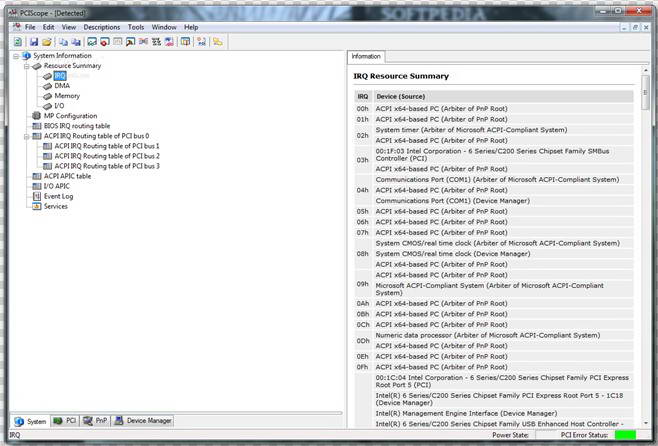This screenshot has width=658, height=446.
Task: Select BIOS IRQ routing table in tree
Action: [77, 126]
